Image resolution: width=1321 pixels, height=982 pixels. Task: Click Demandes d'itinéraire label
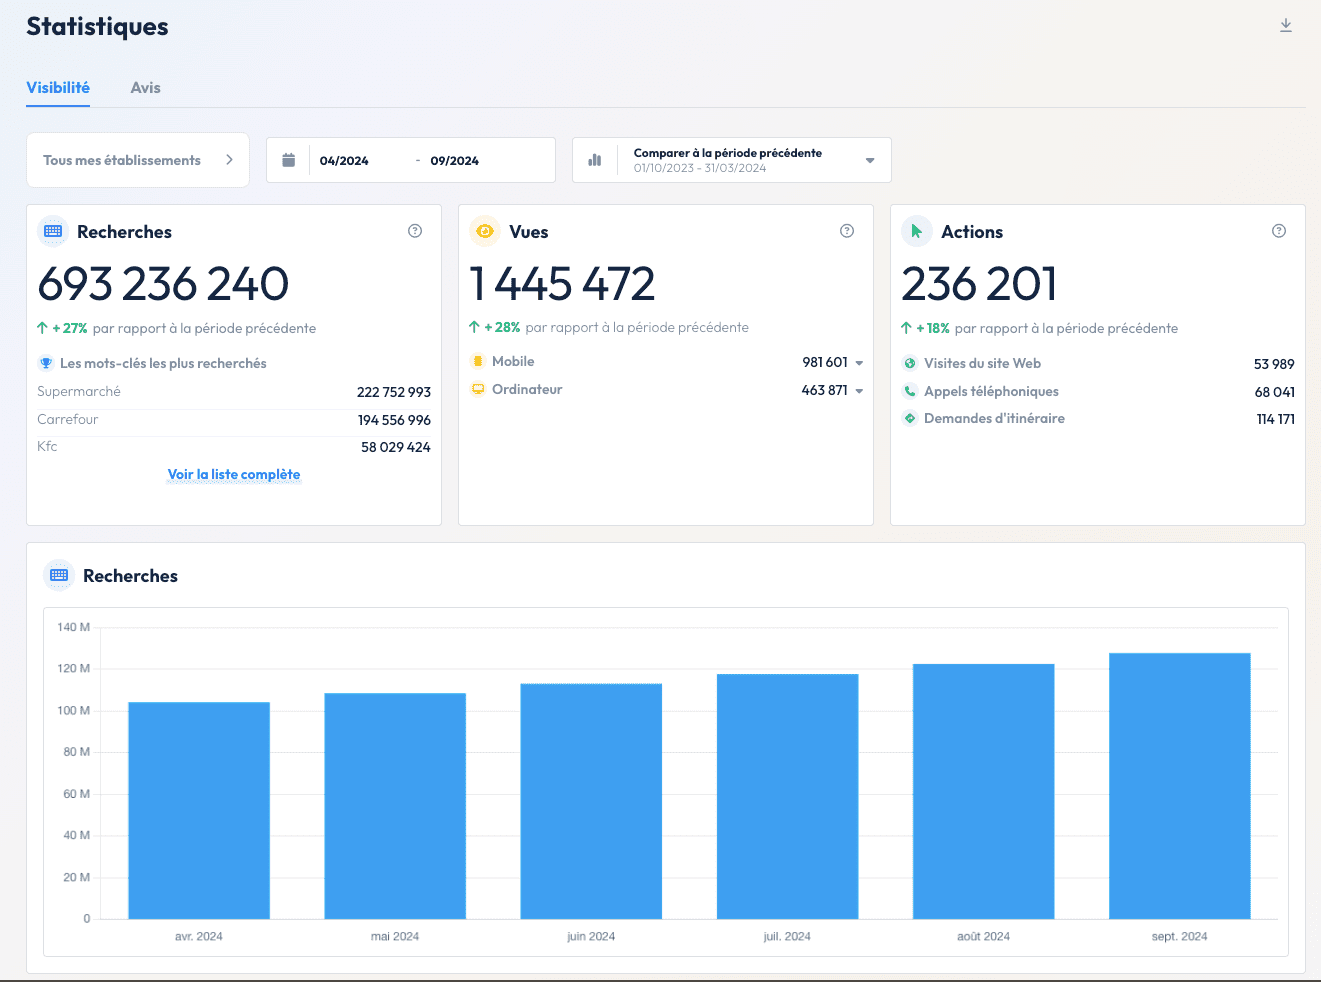(994, 418)
